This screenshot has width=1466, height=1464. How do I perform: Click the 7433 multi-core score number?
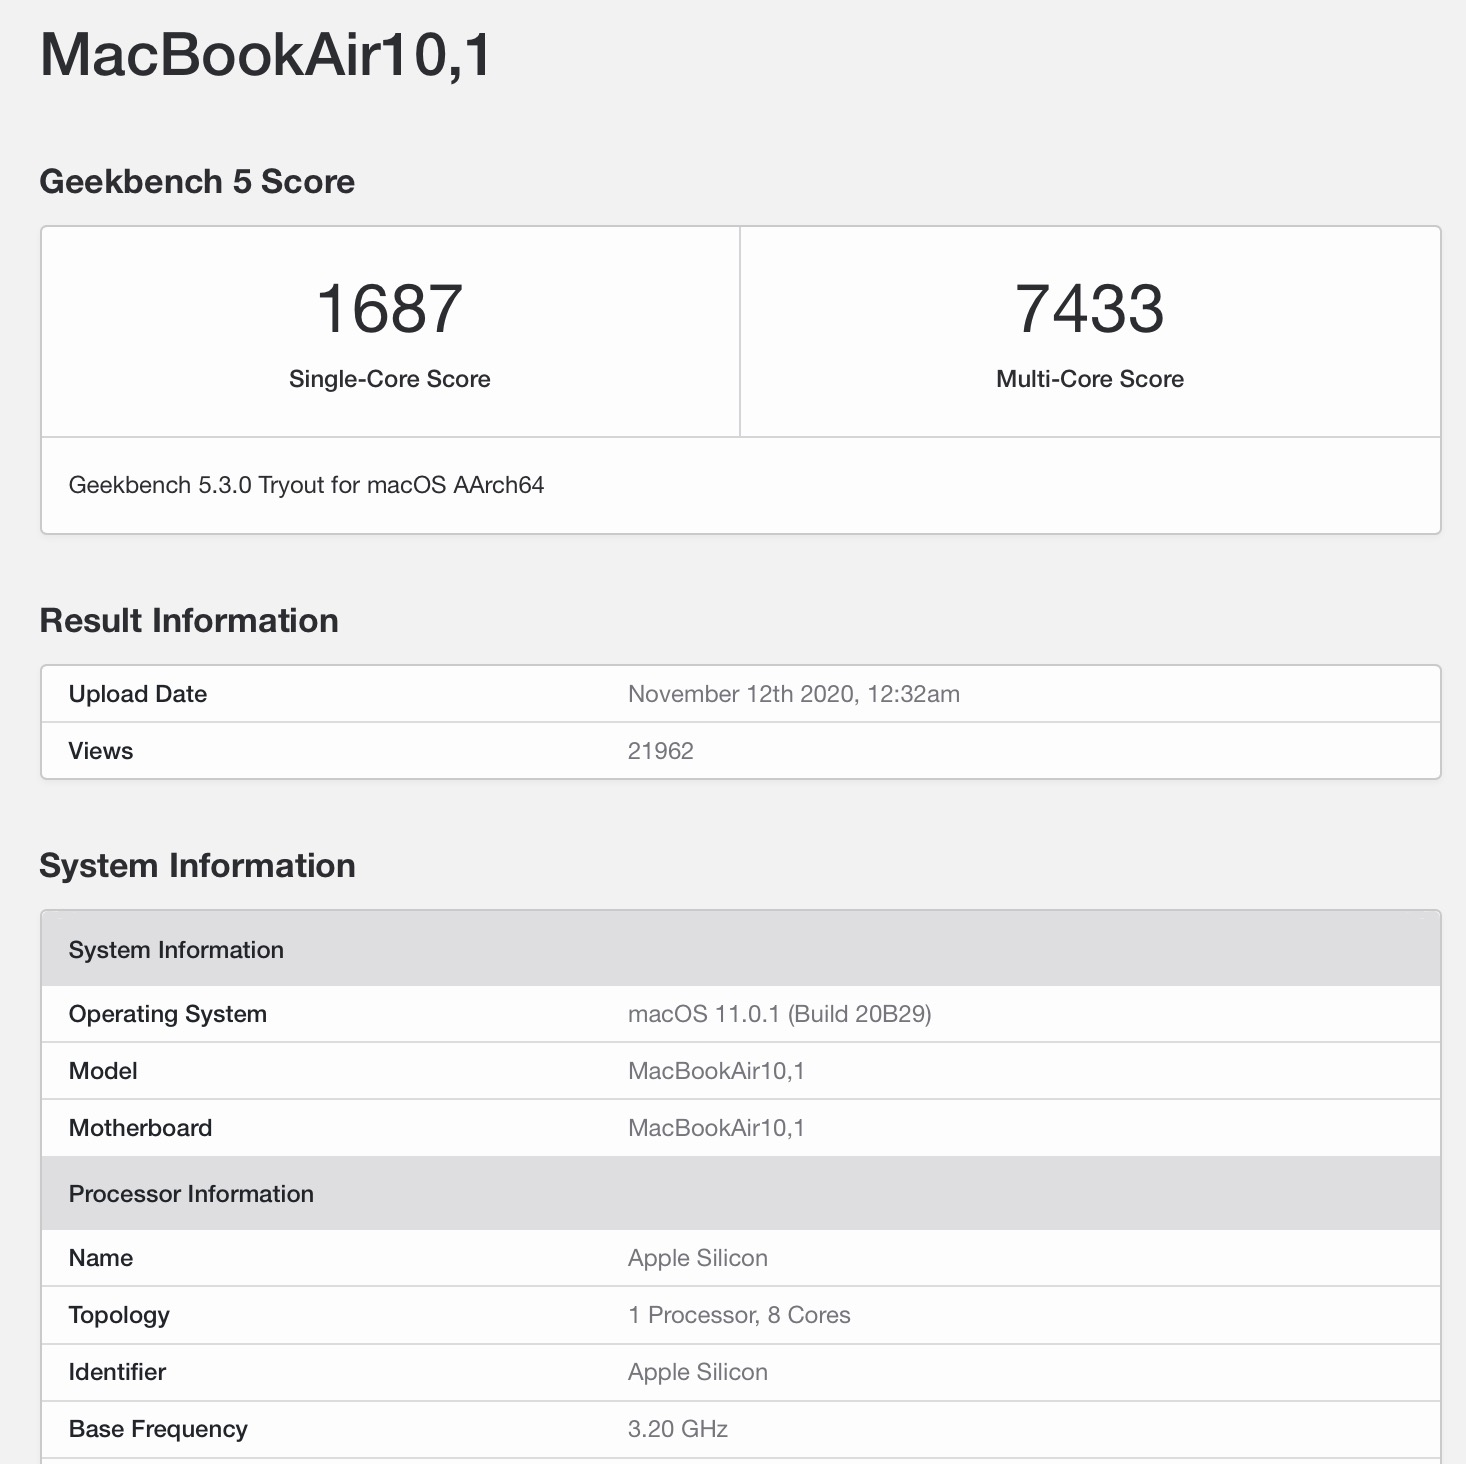pos(1089,308)
